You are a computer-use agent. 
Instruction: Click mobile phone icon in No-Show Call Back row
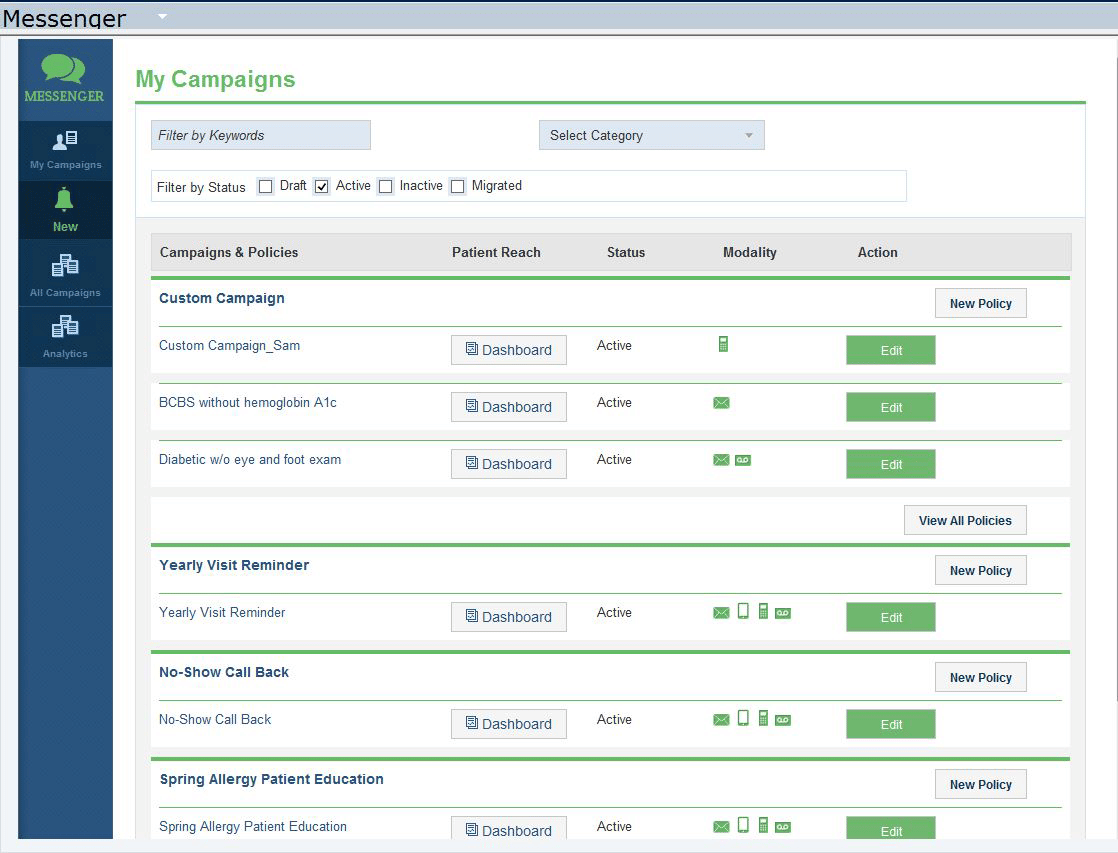743,718
